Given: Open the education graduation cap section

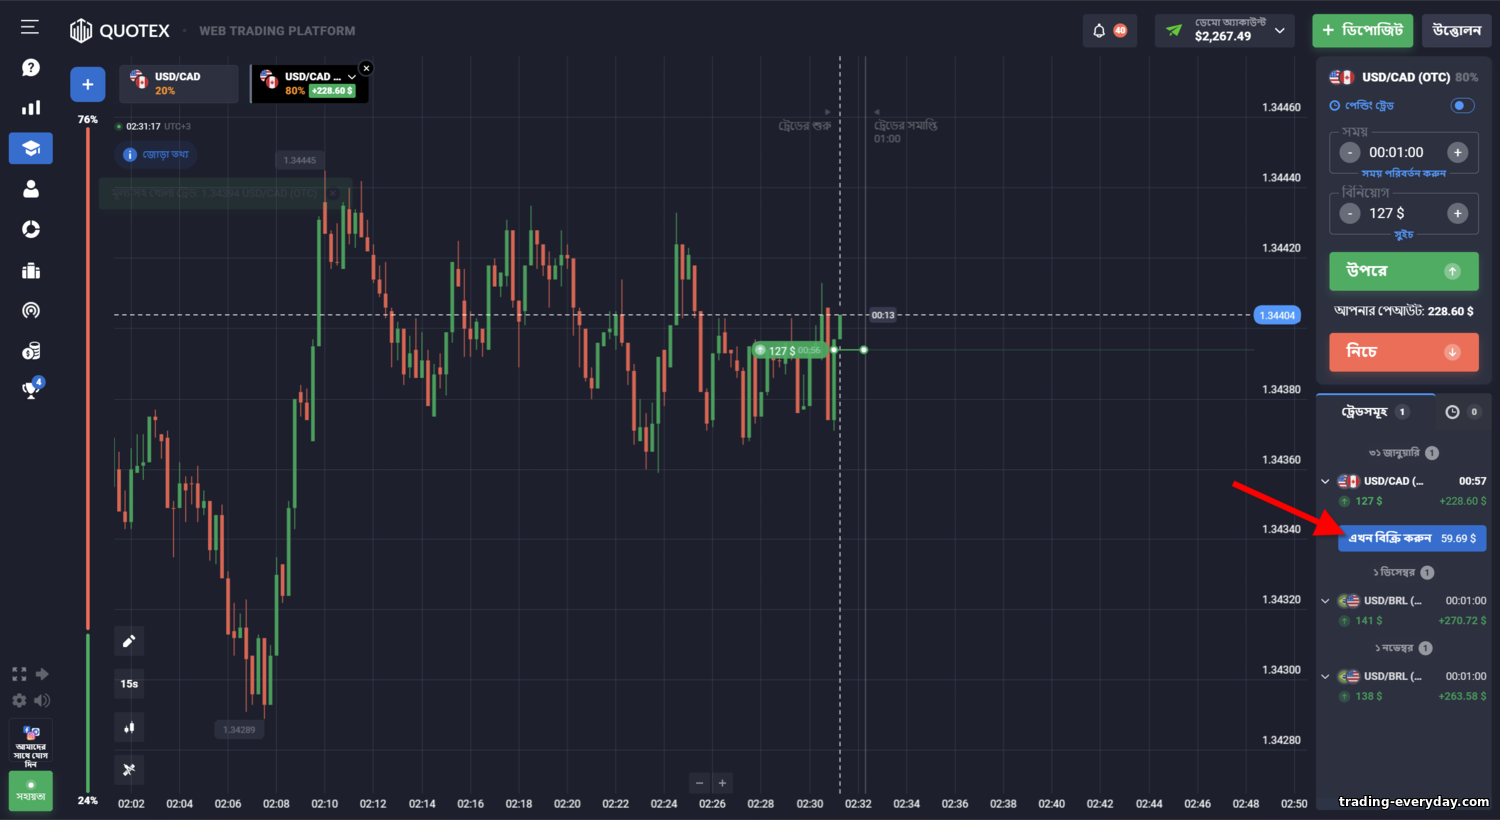Looking at the screenshot, I should click(31, 148).
